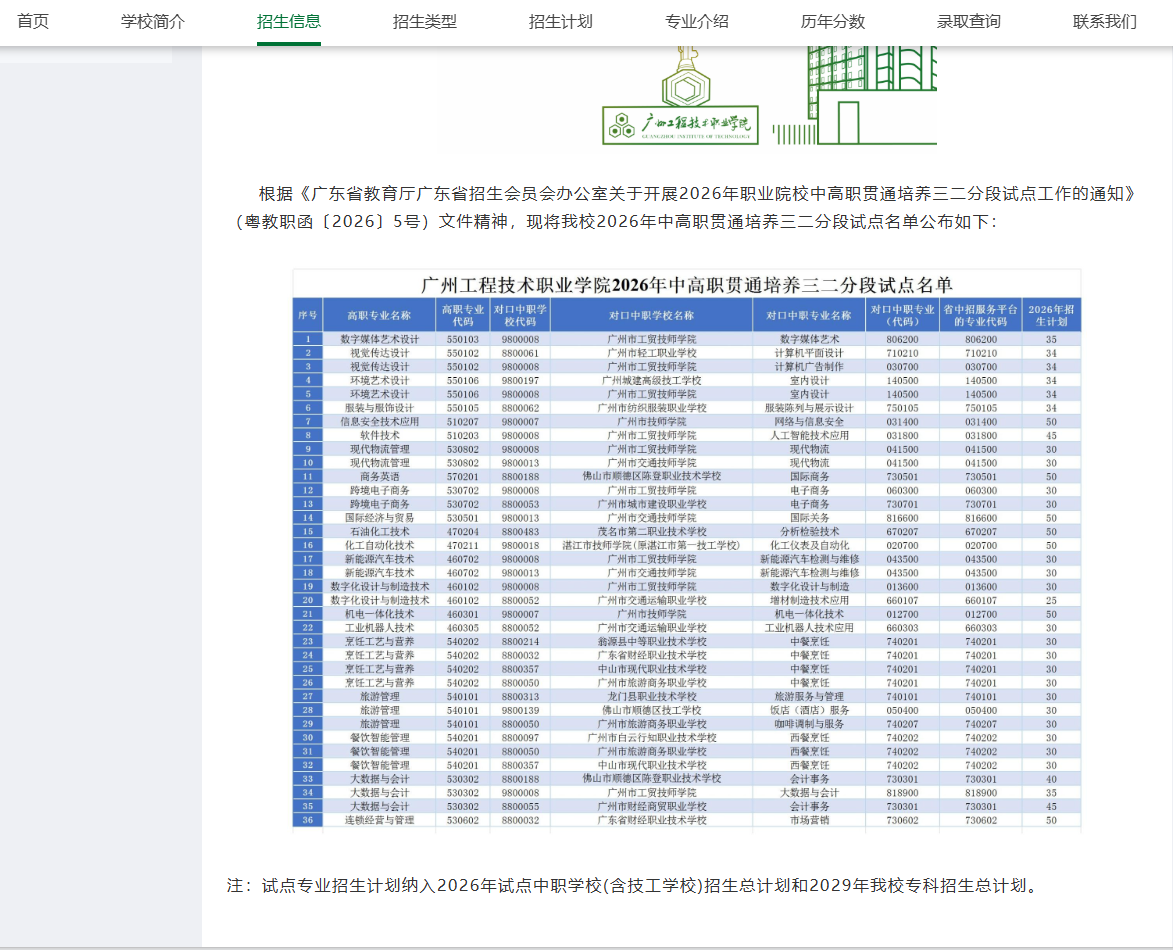Image resolution: width=1173 pixels, height=950 pixels.
Task: Open the 录取查询 menu item
Action: coord(969,22)
